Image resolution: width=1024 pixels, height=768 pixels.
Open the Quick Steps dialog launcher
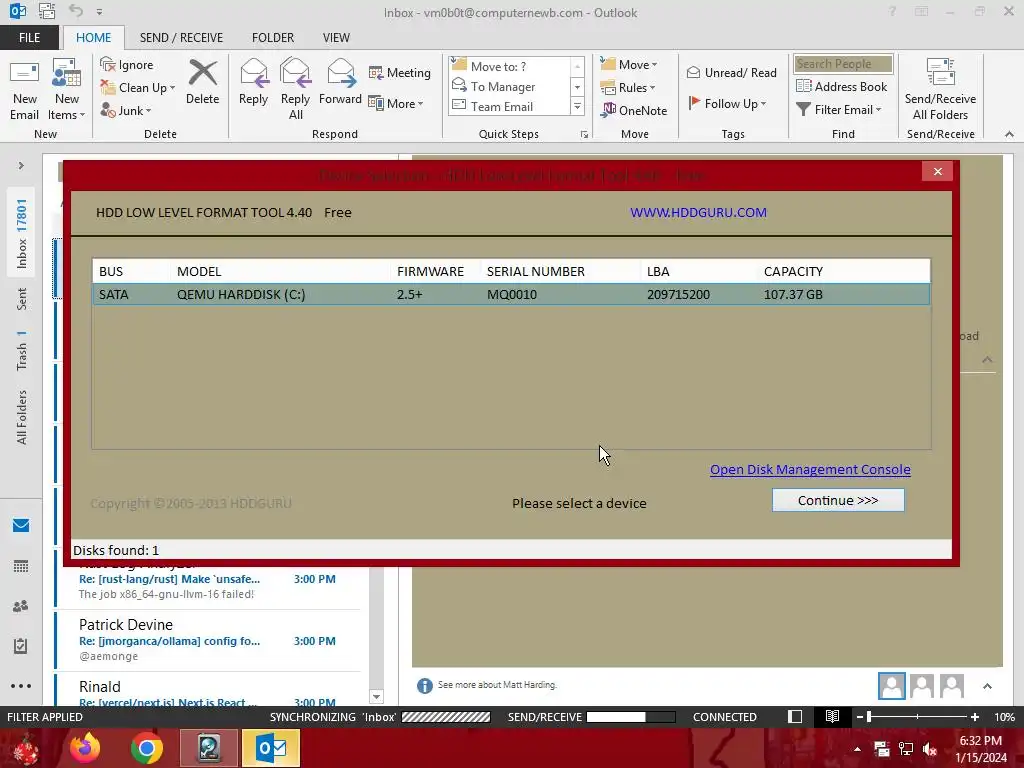pos(584,135)
